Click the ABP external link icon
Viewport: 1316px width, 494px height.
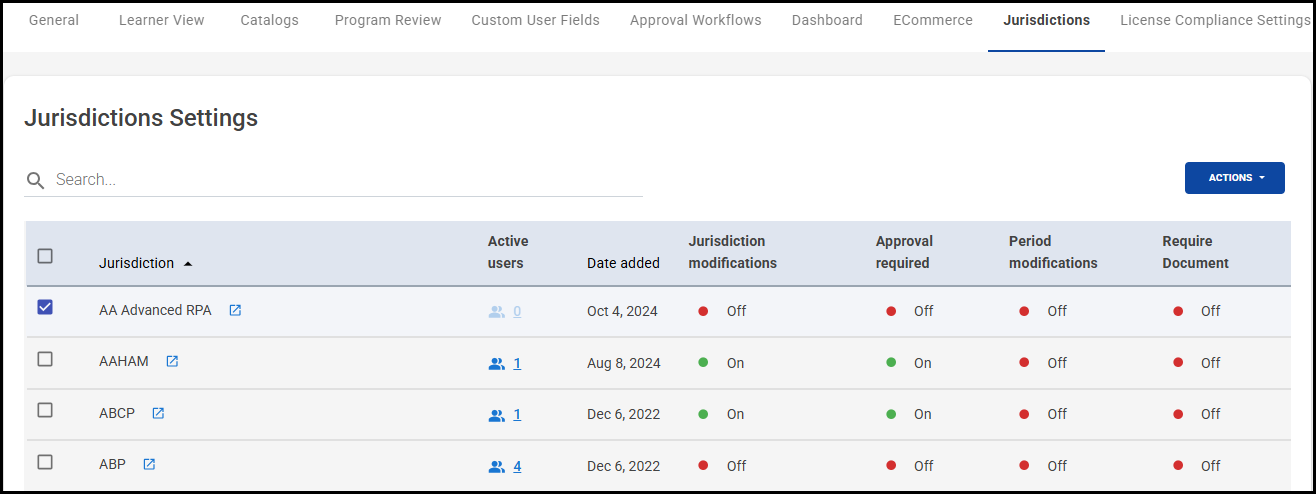tap(149, 465)
